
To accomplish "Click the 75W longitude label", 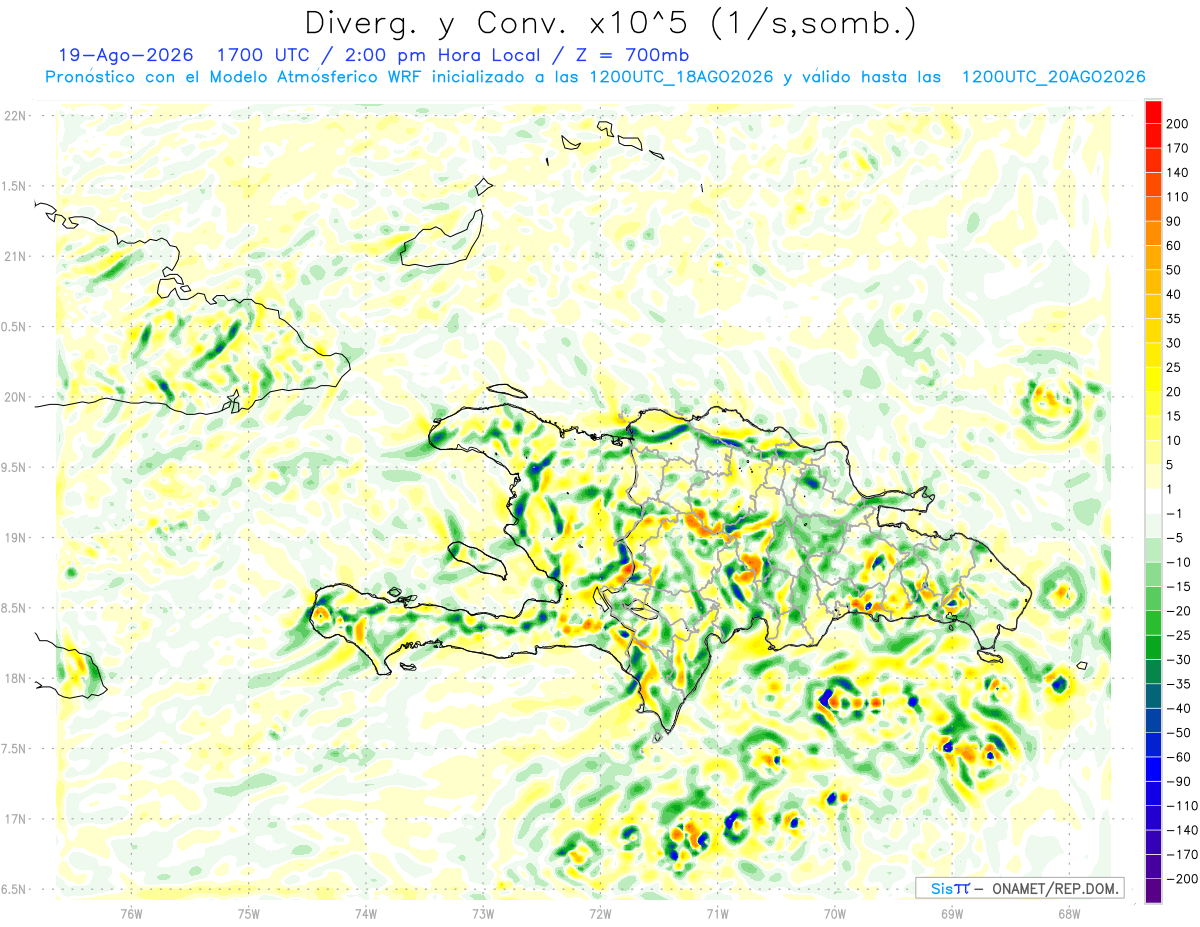I will click(249, 913).
